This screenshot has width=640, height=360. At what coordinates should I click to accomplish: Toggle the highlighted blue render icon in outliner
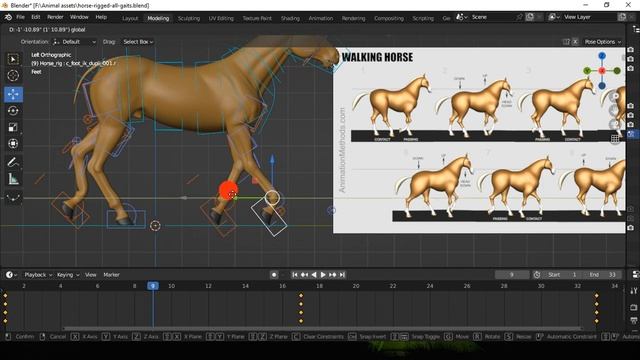(632, 134)
